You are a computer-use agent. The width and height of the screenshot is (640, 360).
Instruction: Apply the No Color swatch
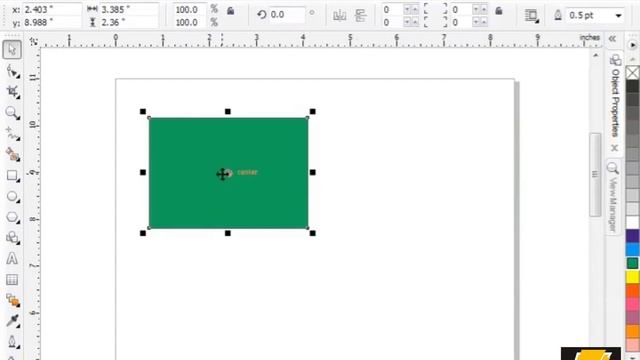633,73
